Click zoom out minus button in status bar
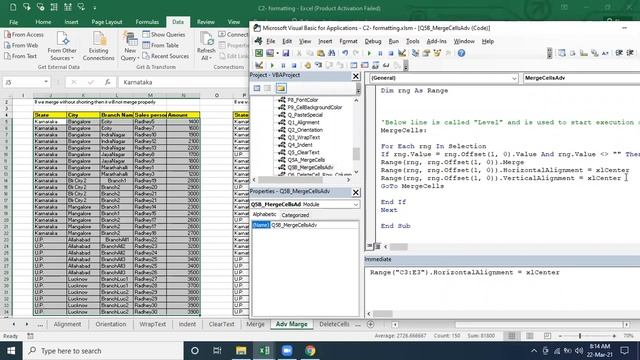Screen dimensions: 640x360 pos(560,336)
